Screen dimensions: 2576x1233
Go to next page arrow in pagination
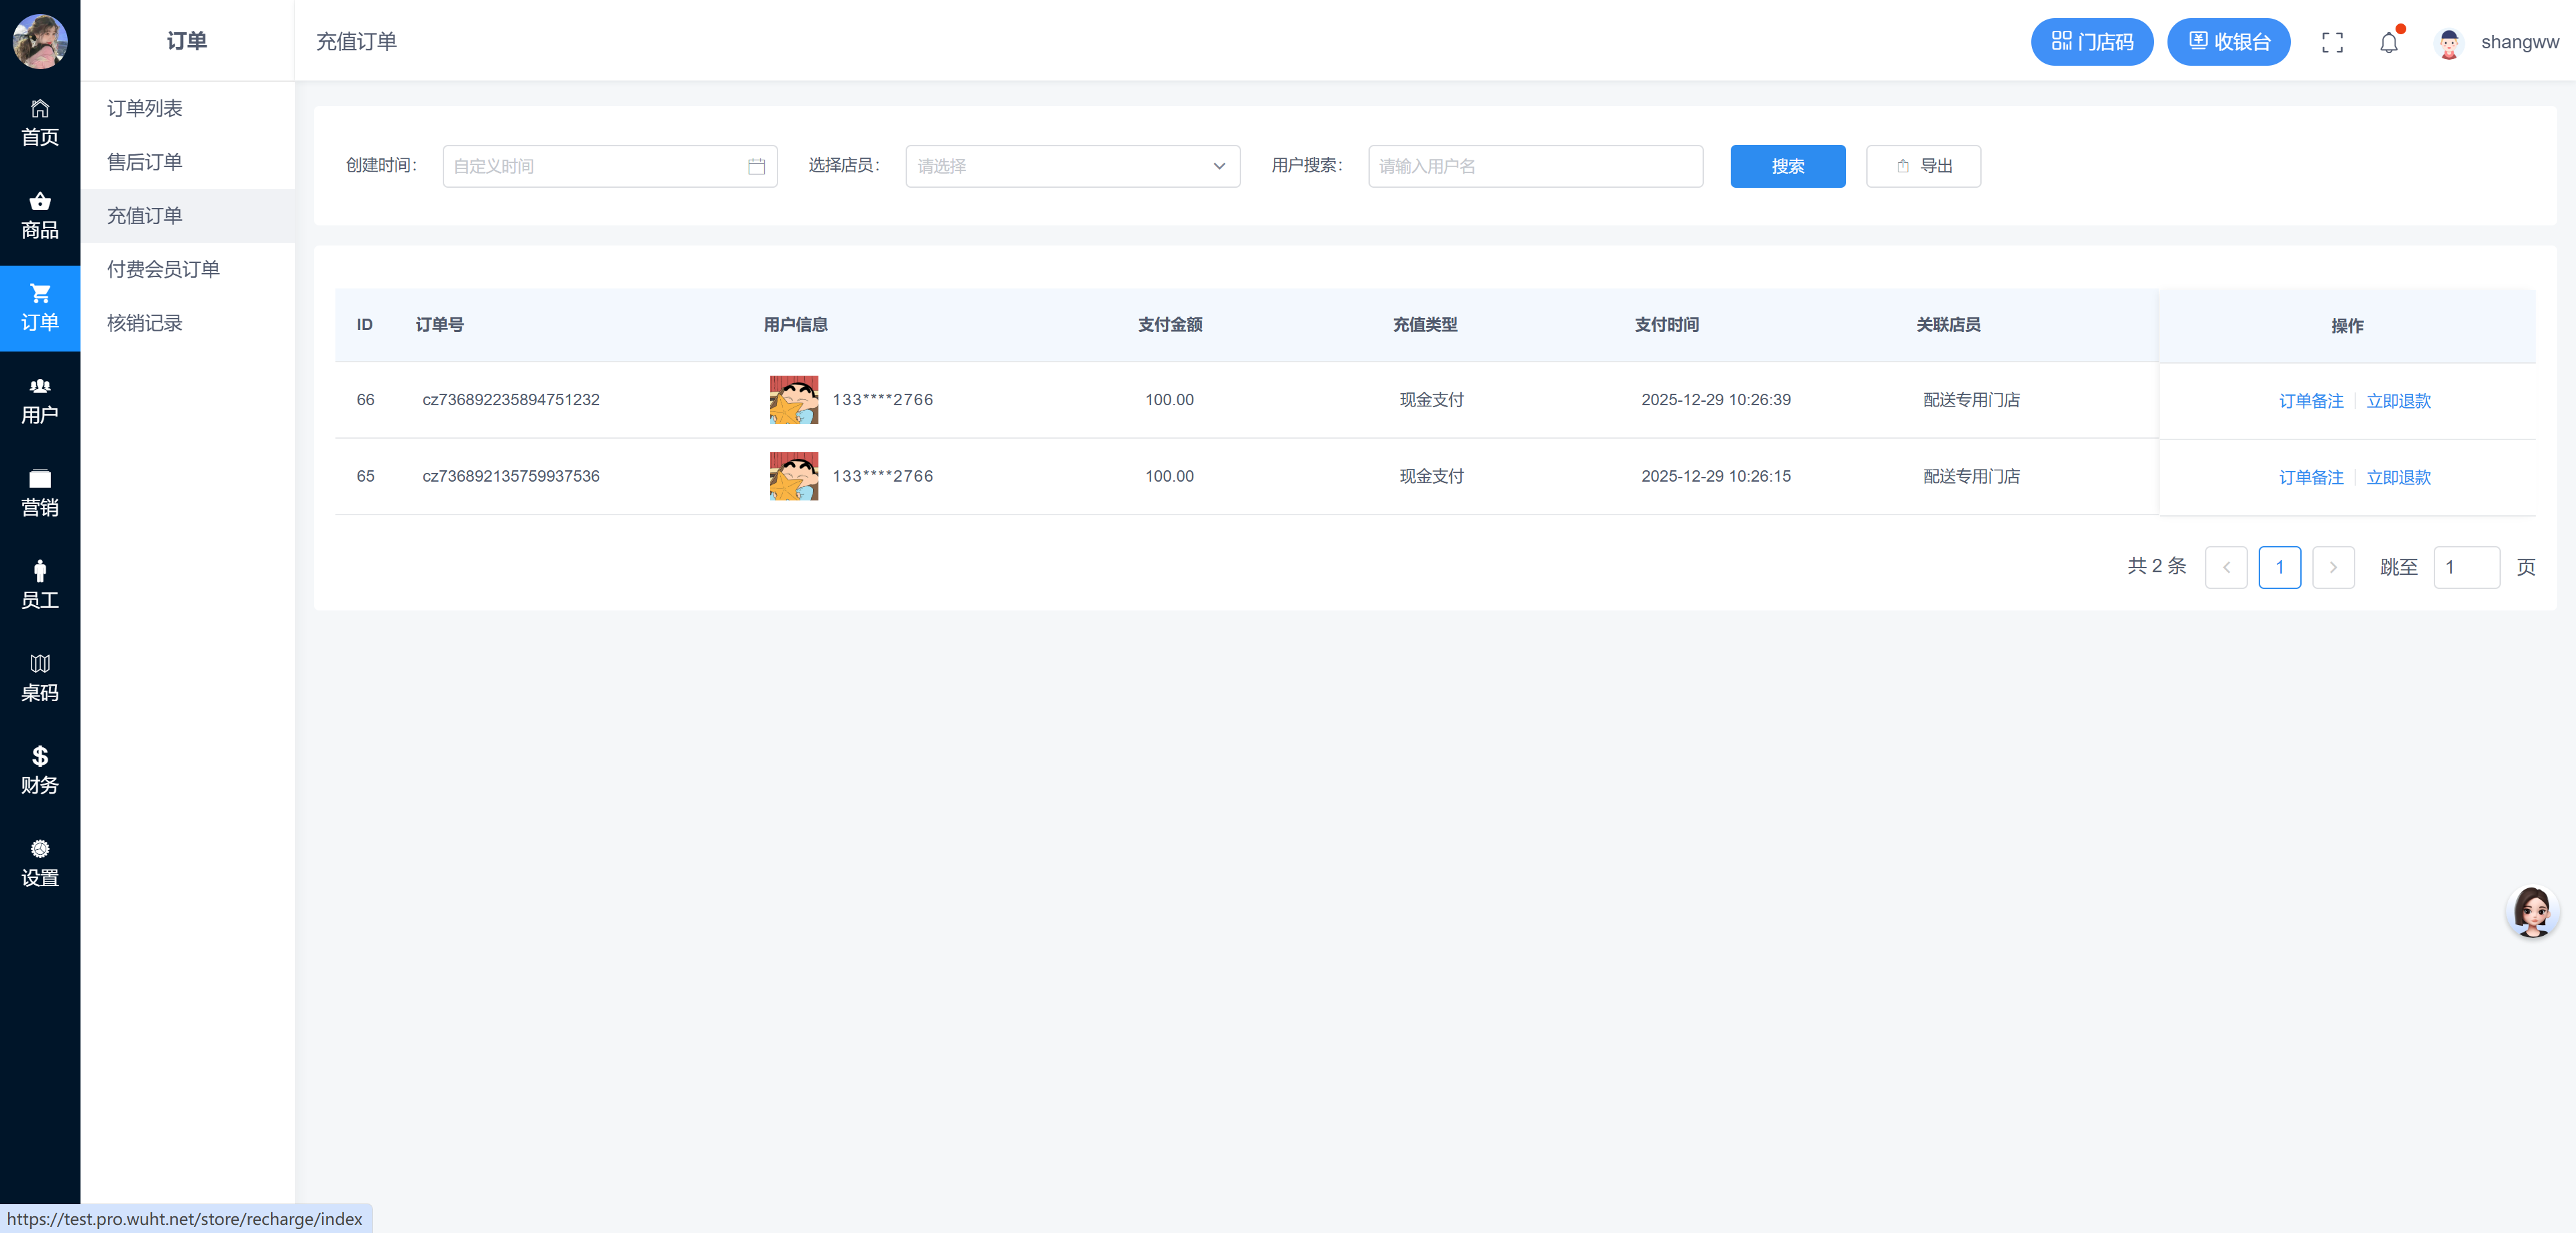click(2333, 567)
